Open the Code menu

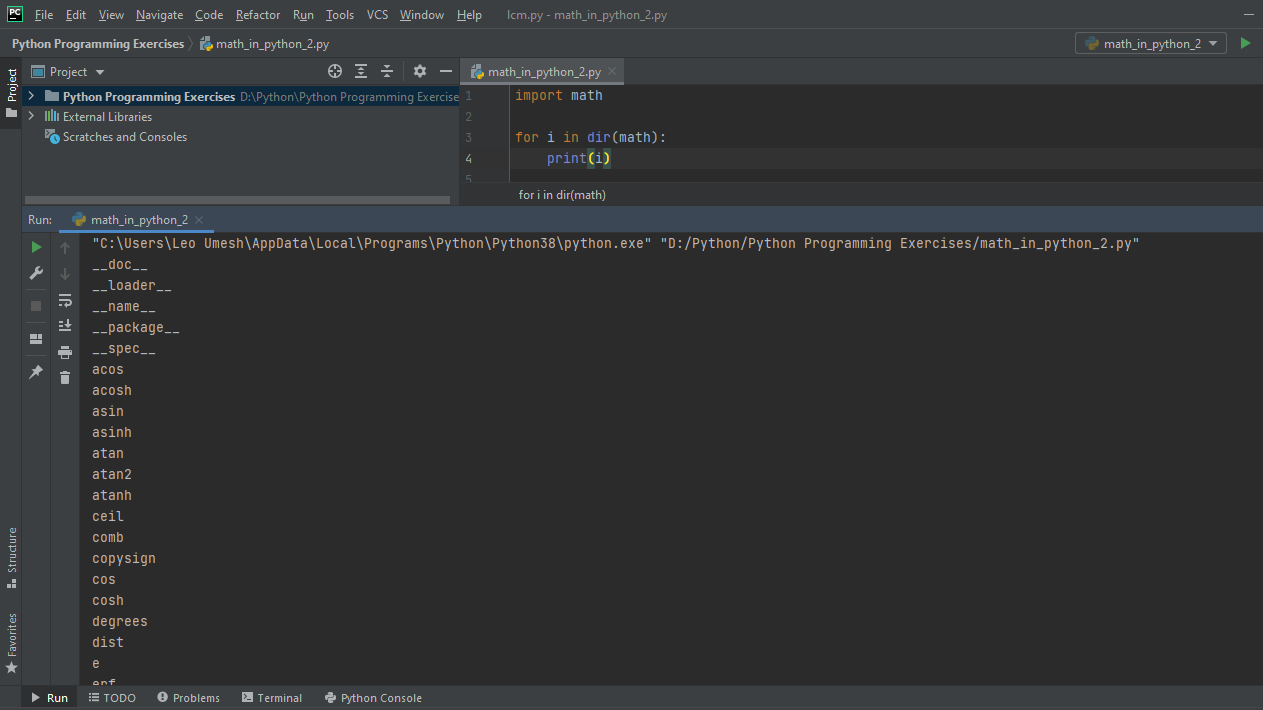209,15
